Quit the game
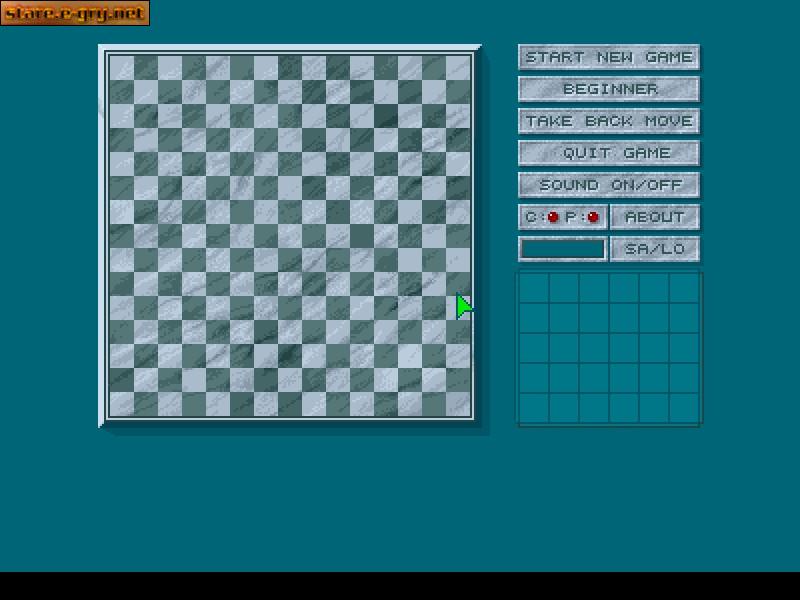Image resolution: width=800 pixels, height=600 pixels. pos(609,153)
